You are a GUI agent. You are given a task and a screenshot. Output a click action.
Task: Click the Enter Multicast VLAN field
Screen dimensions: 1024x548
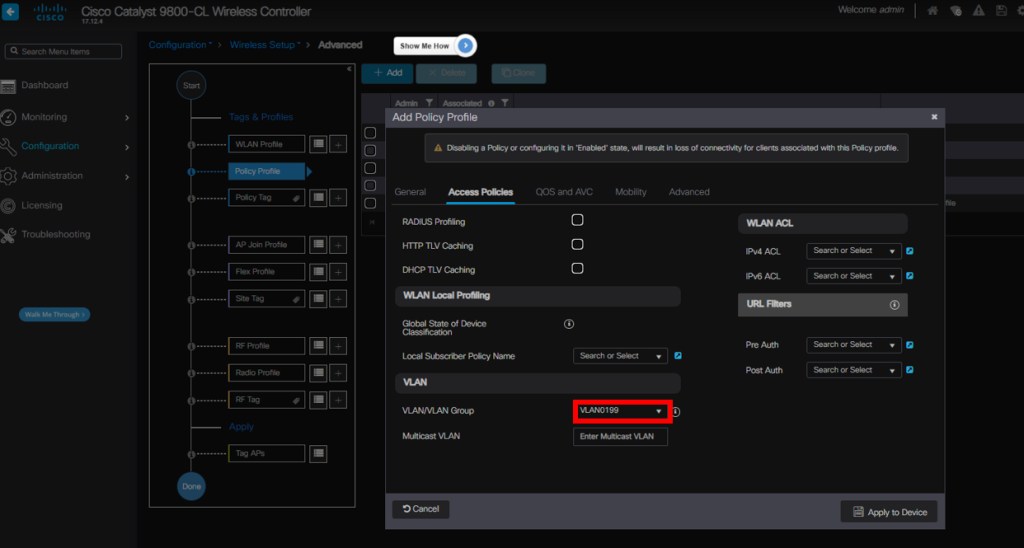point(620,436)
